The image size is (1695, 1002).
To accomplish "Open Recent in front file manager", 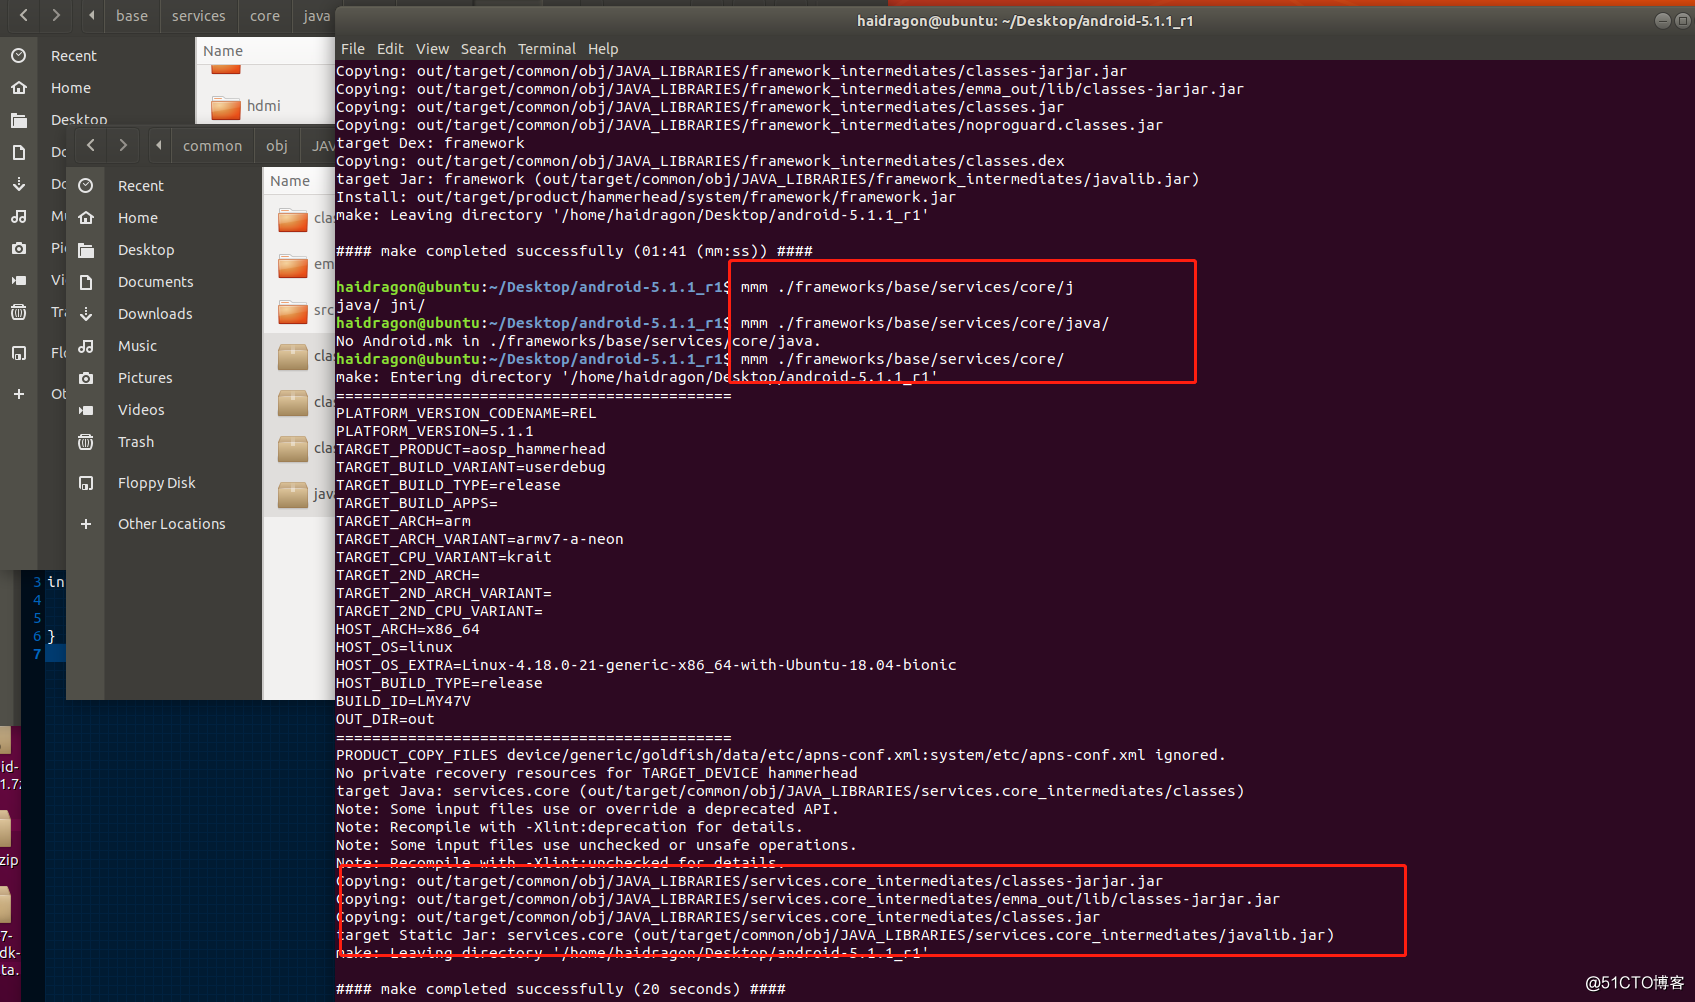I will coord(140,186).
